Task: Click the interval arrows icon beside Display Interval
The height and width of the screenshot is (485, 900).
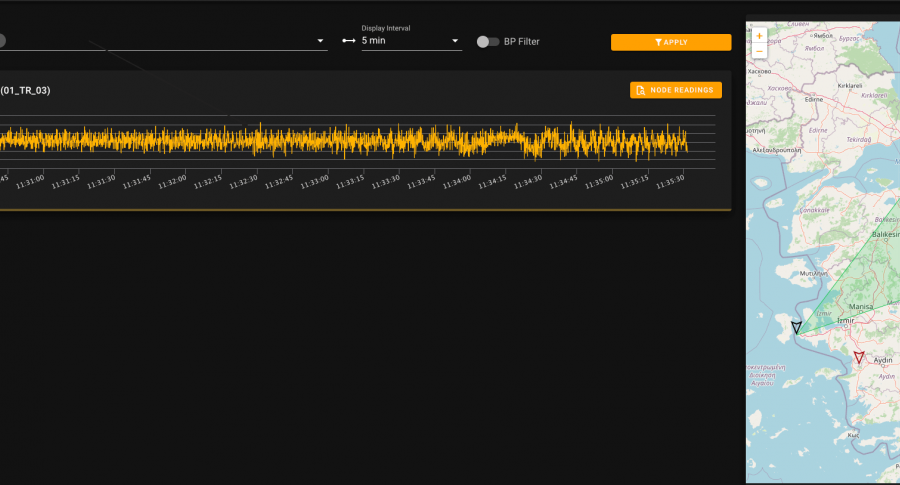Action: pyautogui.click(x=349, y=41)
